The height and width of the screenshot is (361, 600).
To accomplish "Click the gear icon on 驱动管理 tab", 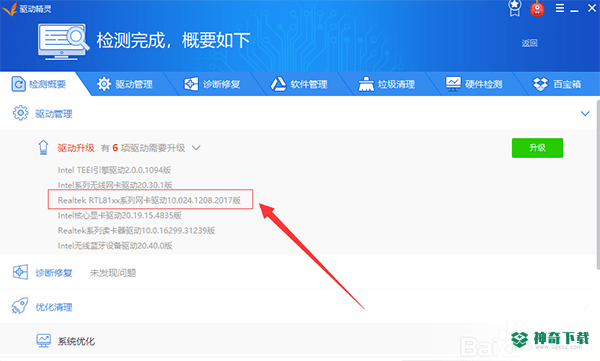I will tap(104, 84).
